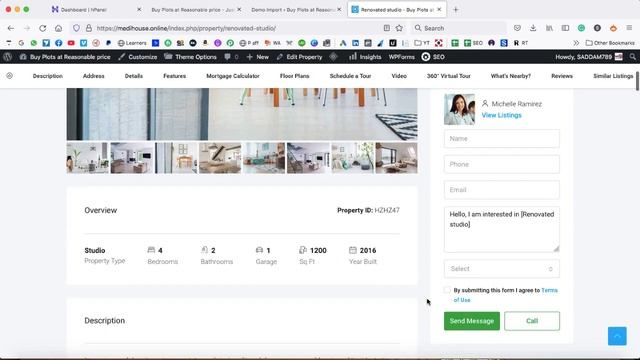Reload the current page
The width and height of the screenshot is (640, 360).
coord(42,28)
